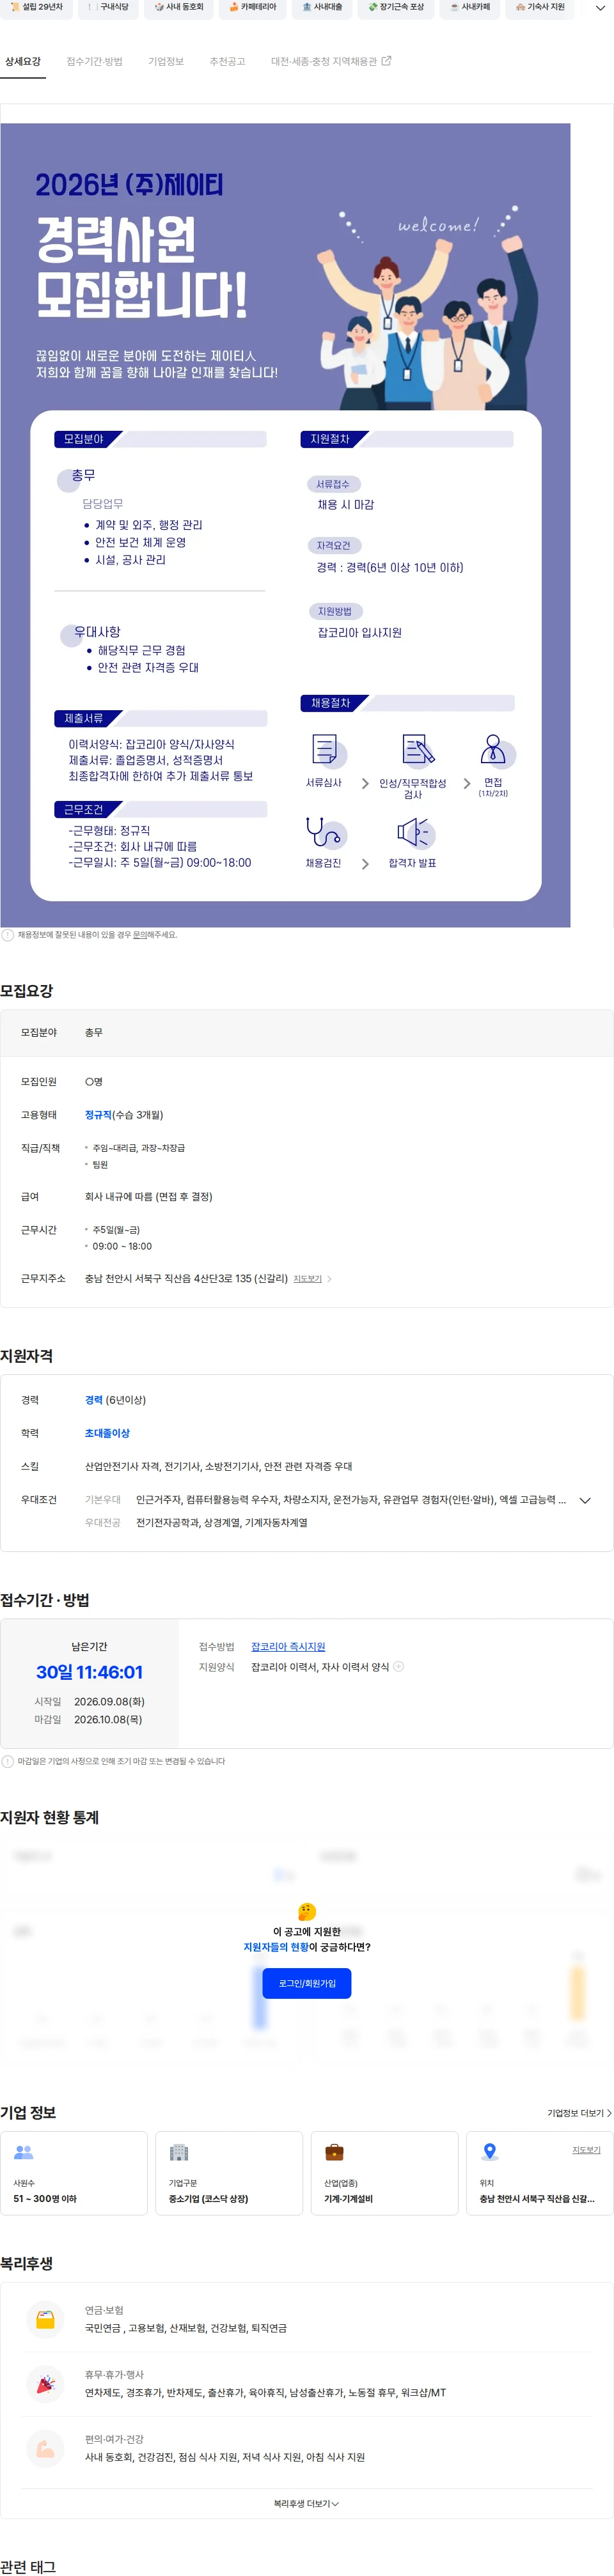The height and width of the screenshot is (2576, 614).
Task: Click the 사원수 people icon
Action: (24, 2152)
